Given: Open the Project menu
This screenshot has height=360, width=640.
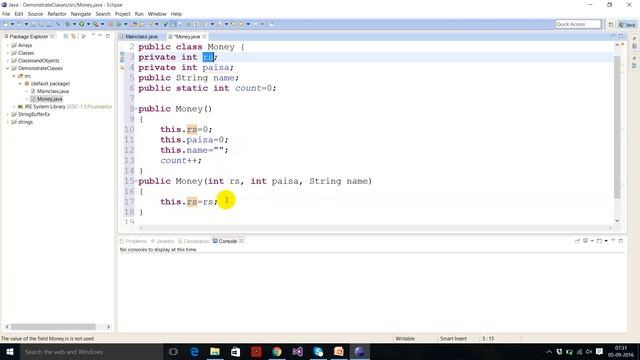Looking at the screenshot, I should [x=122, y=14].
